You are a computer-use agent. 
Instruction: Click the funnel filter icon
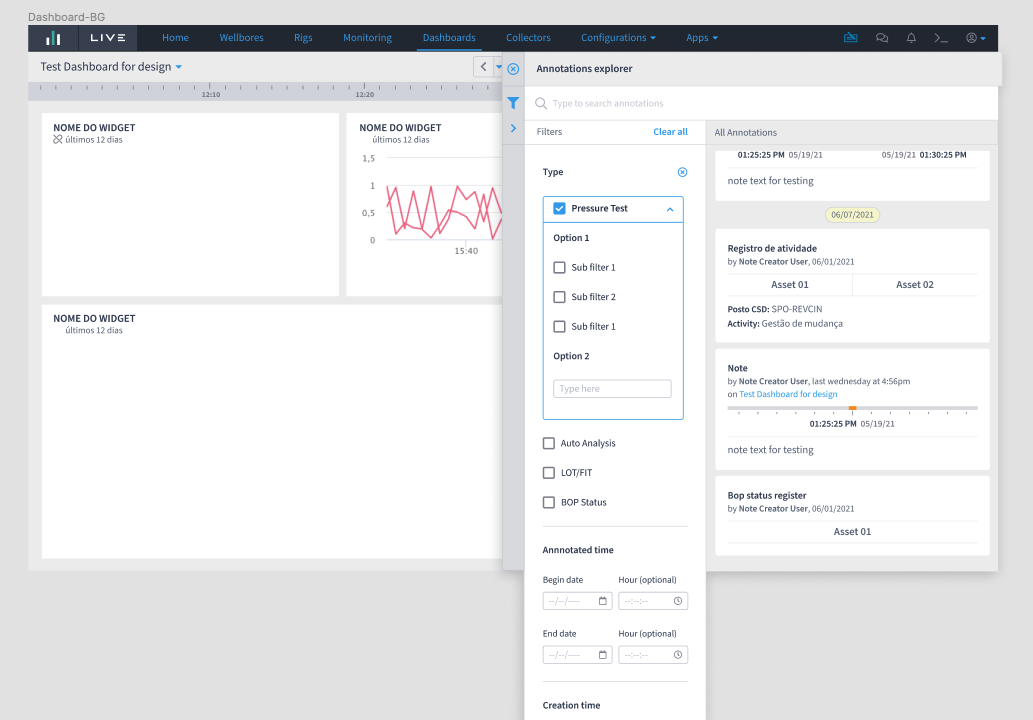(513, 103)
